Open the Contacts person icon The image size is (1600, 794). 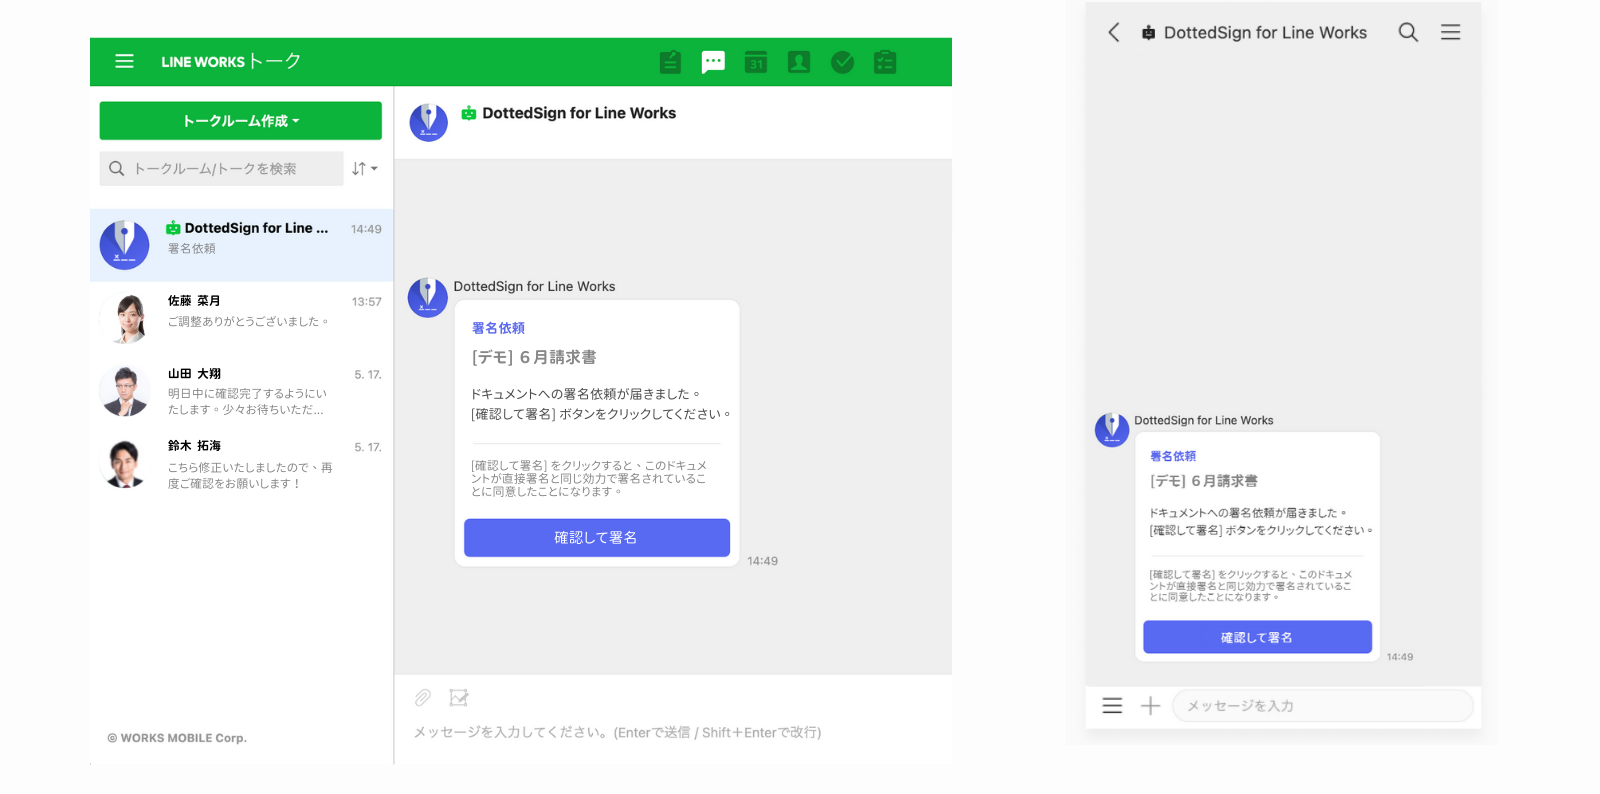799,62
